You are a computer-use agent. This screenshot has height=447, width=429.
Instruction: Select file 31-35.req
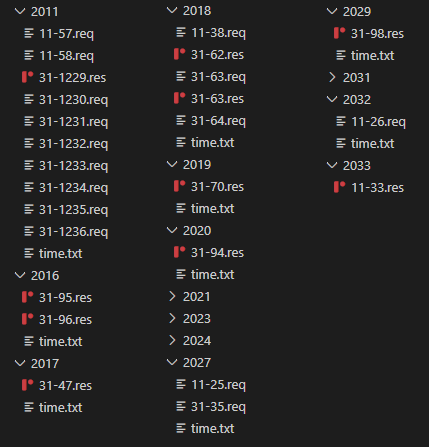click(x=218, y=407)
